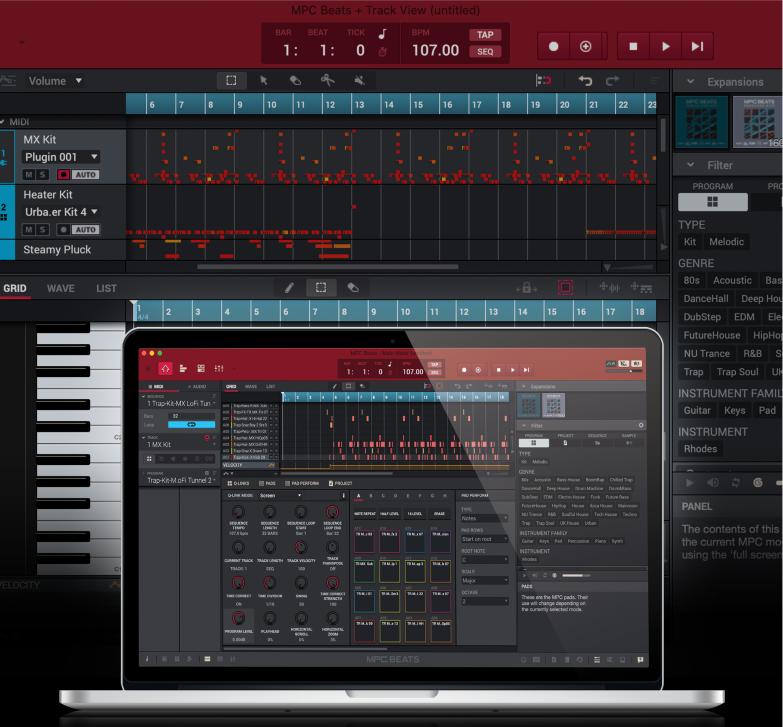Click the large undo arrow in the background toolbar
Screen dimensions: 783x727
coord(585,80)
